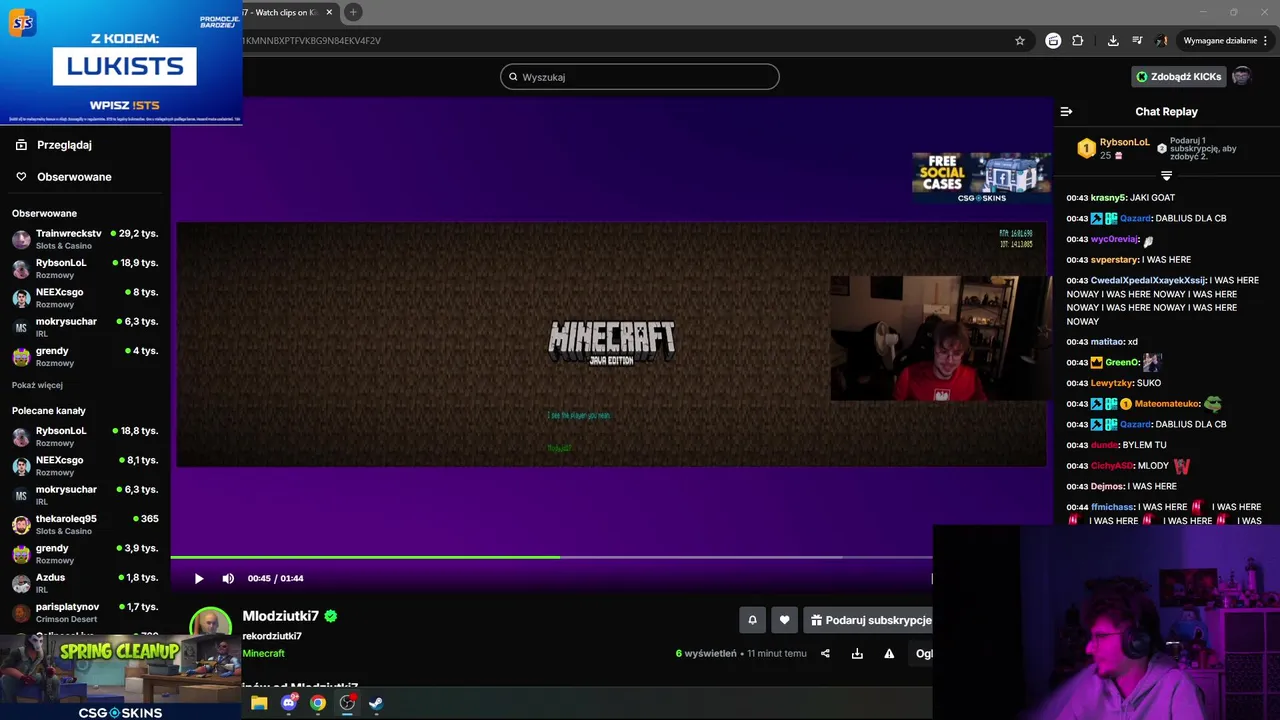The width and height of the screenshot is (1280, 720).
Task: Open Steam from the taskbar
Action: coord(376,703)
